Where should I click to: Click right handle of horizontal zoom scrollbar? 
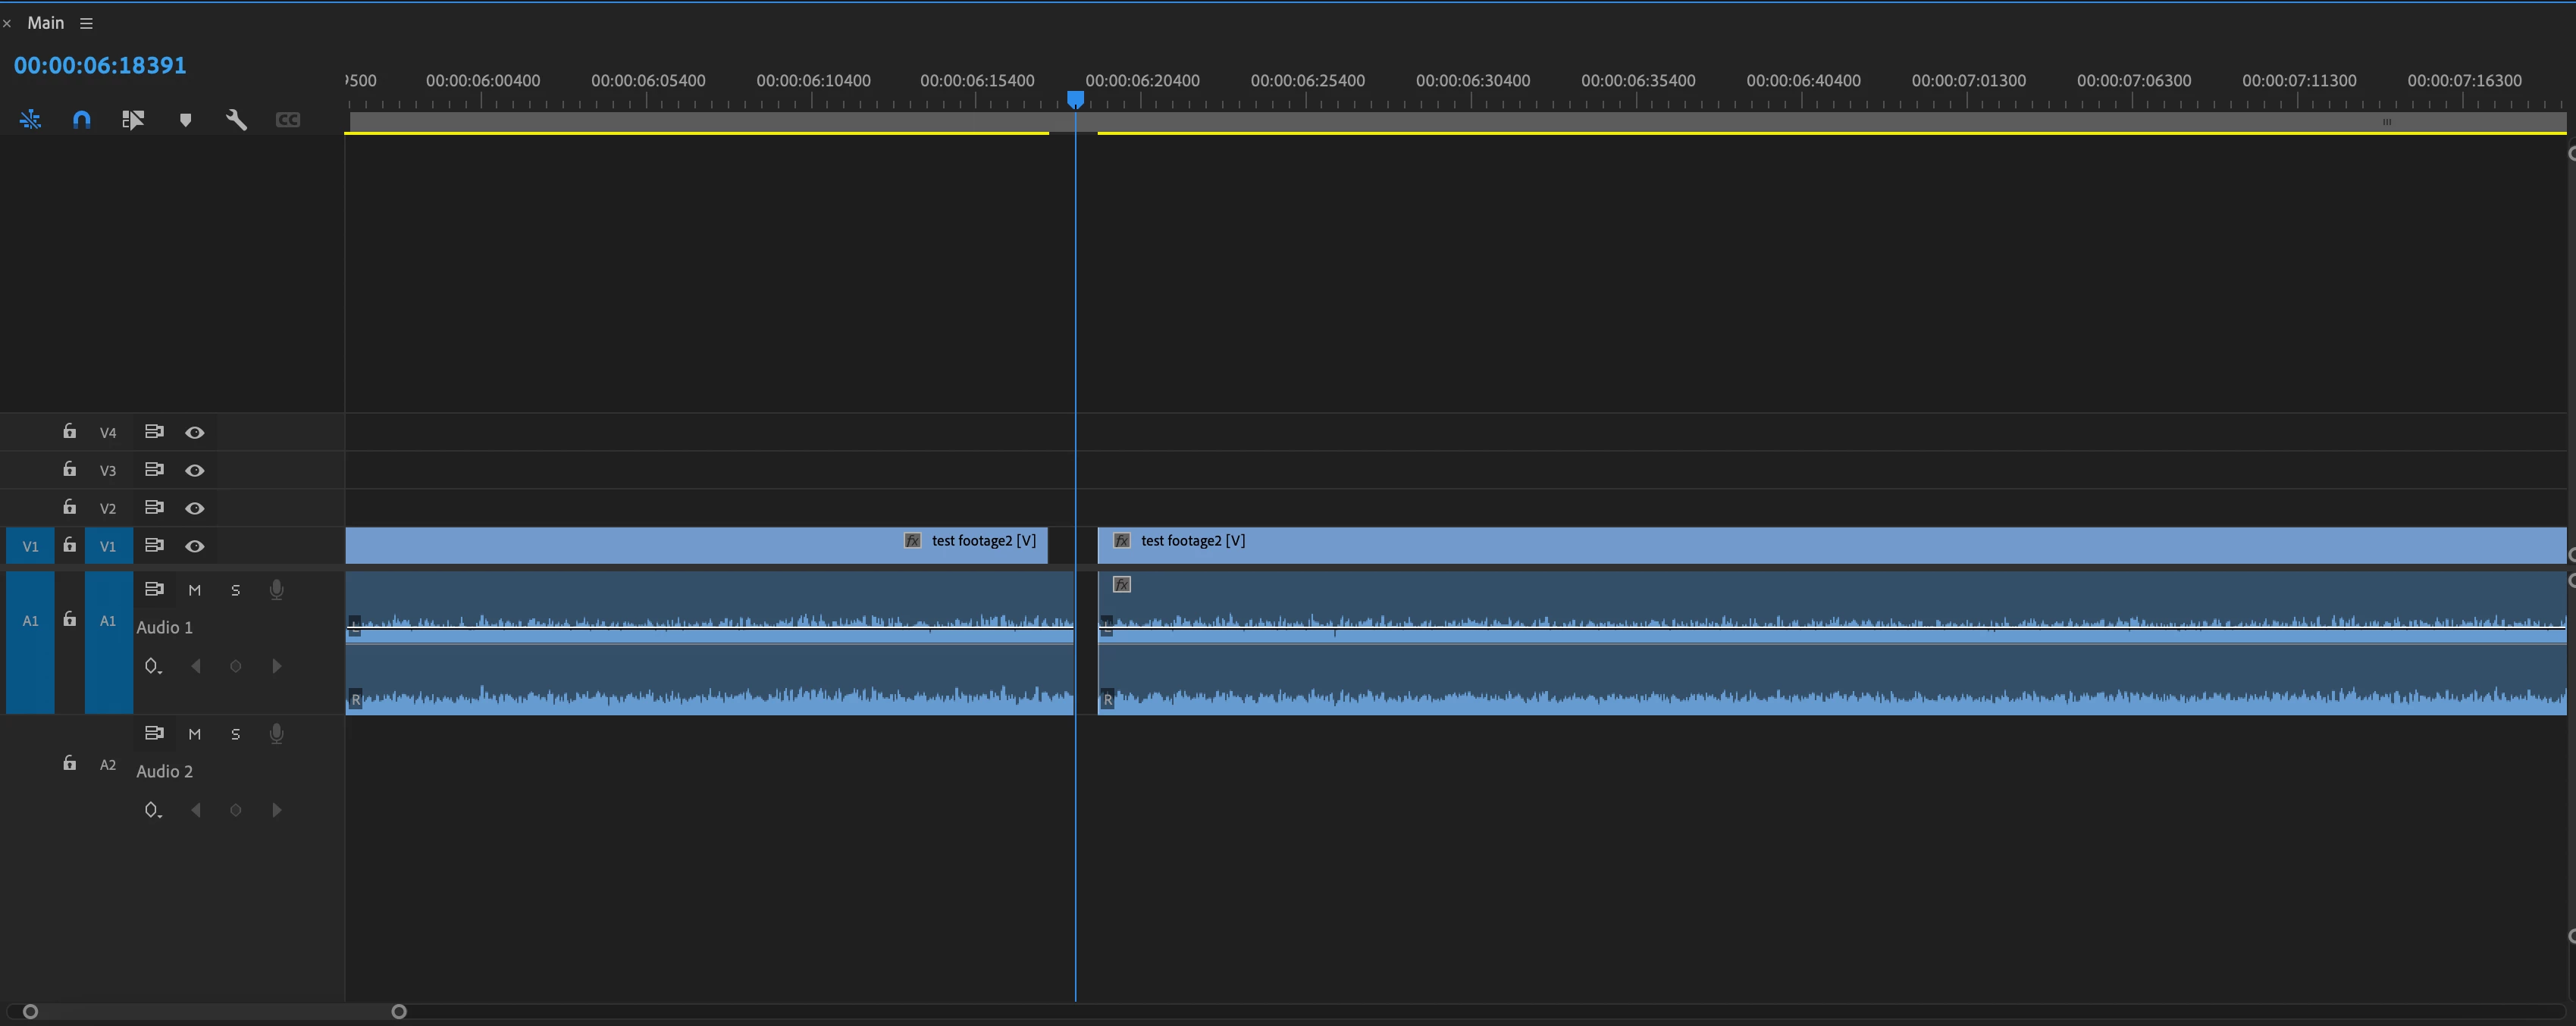point(399,1011)
